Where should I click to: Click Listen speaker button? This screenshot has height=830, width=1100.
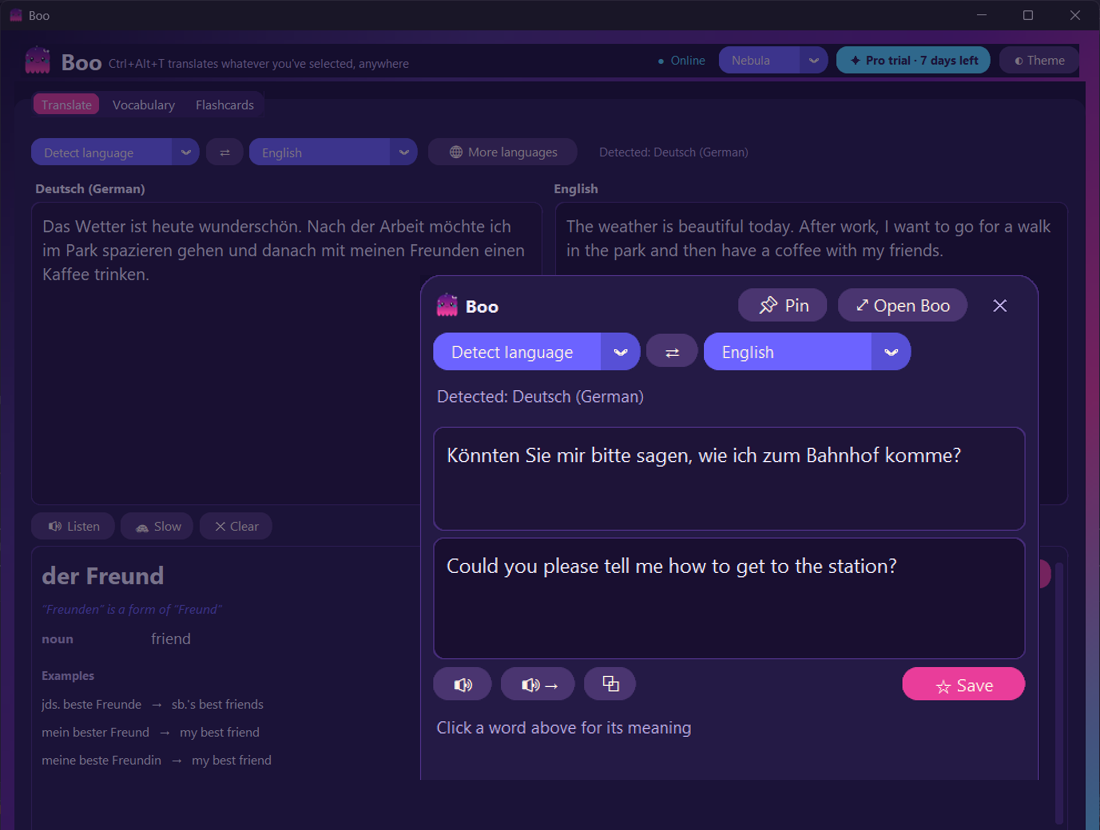[73, 526]
